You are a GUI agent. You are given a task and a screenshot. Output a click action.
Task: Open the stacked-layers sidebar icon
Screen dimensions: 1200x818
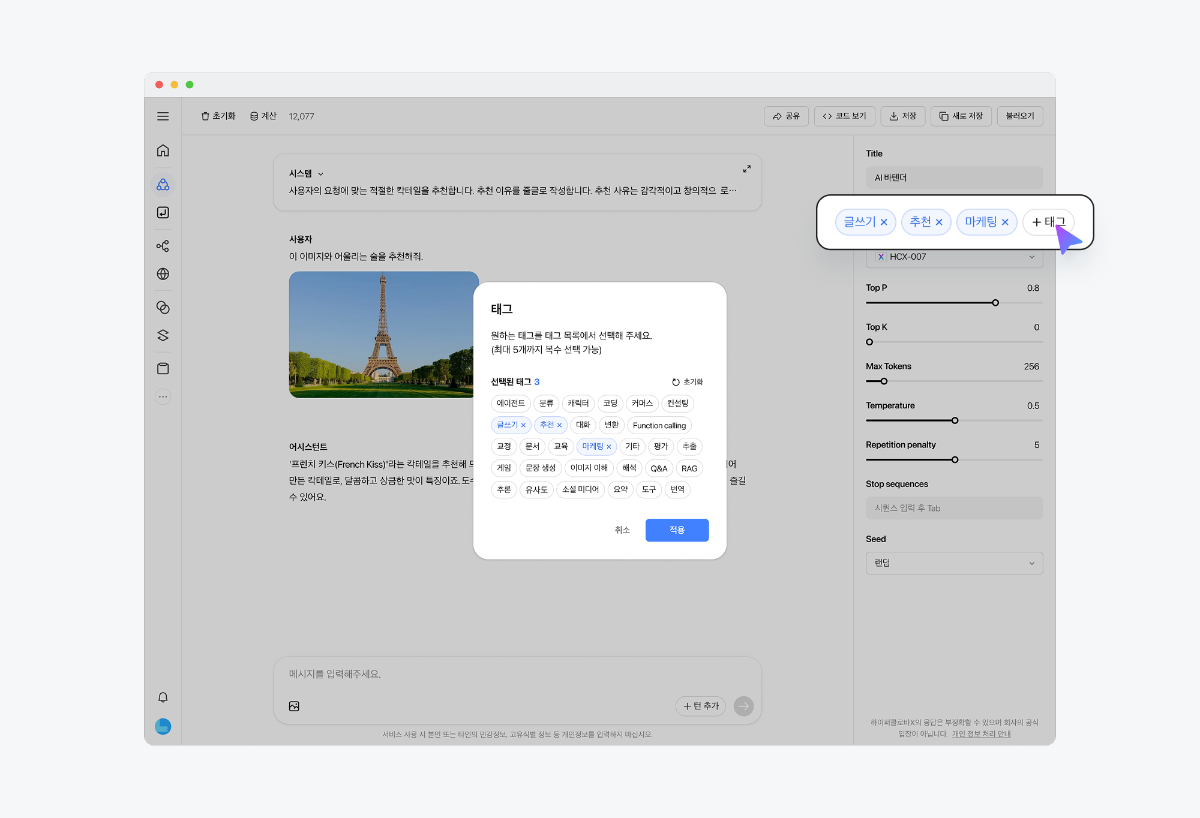click(163, 335)
